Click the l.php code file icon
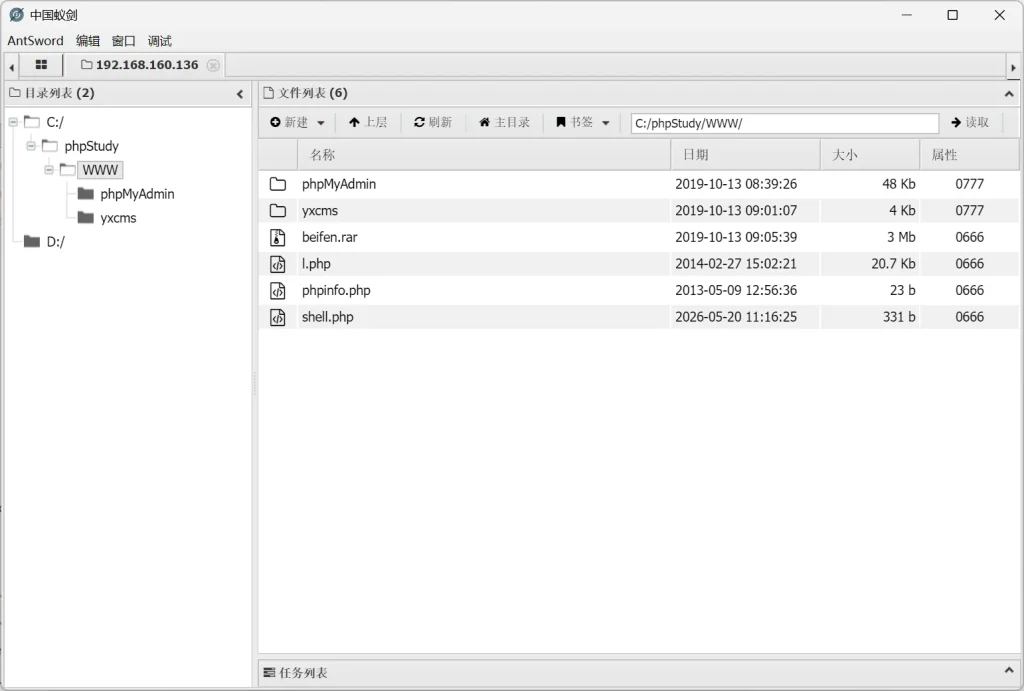Screen dimensions: 1024x691 pos(278,264)
